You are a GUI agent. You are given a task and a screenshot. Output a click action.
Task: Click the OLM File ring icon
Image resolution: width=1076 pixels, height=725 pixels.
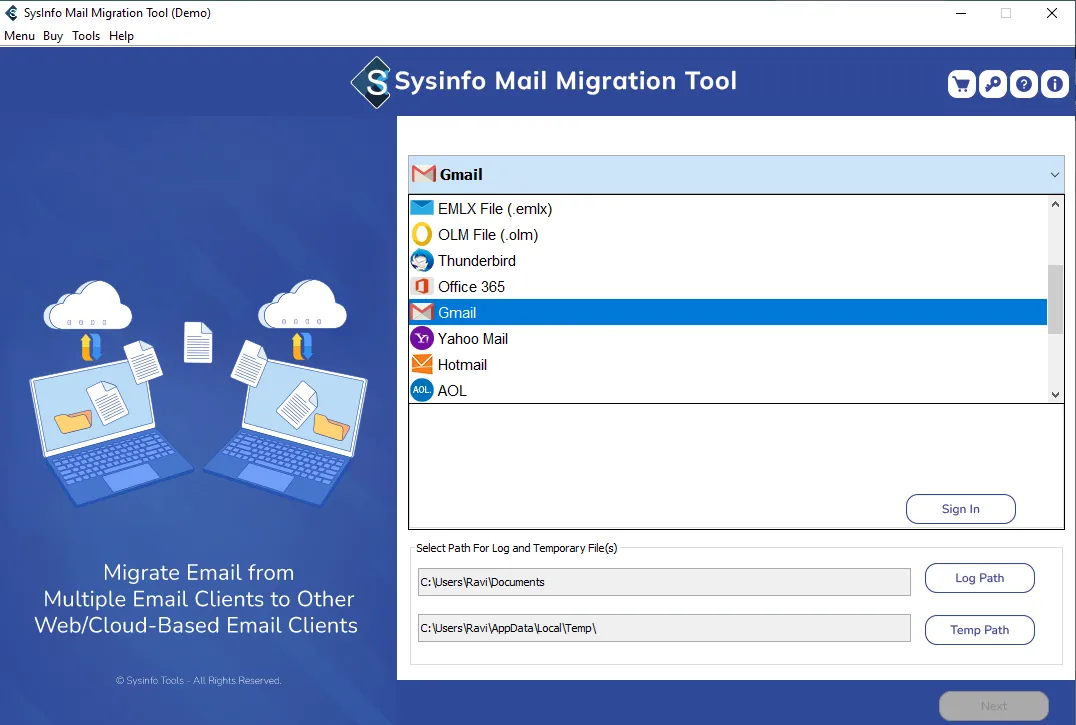(x=422, y=235)
